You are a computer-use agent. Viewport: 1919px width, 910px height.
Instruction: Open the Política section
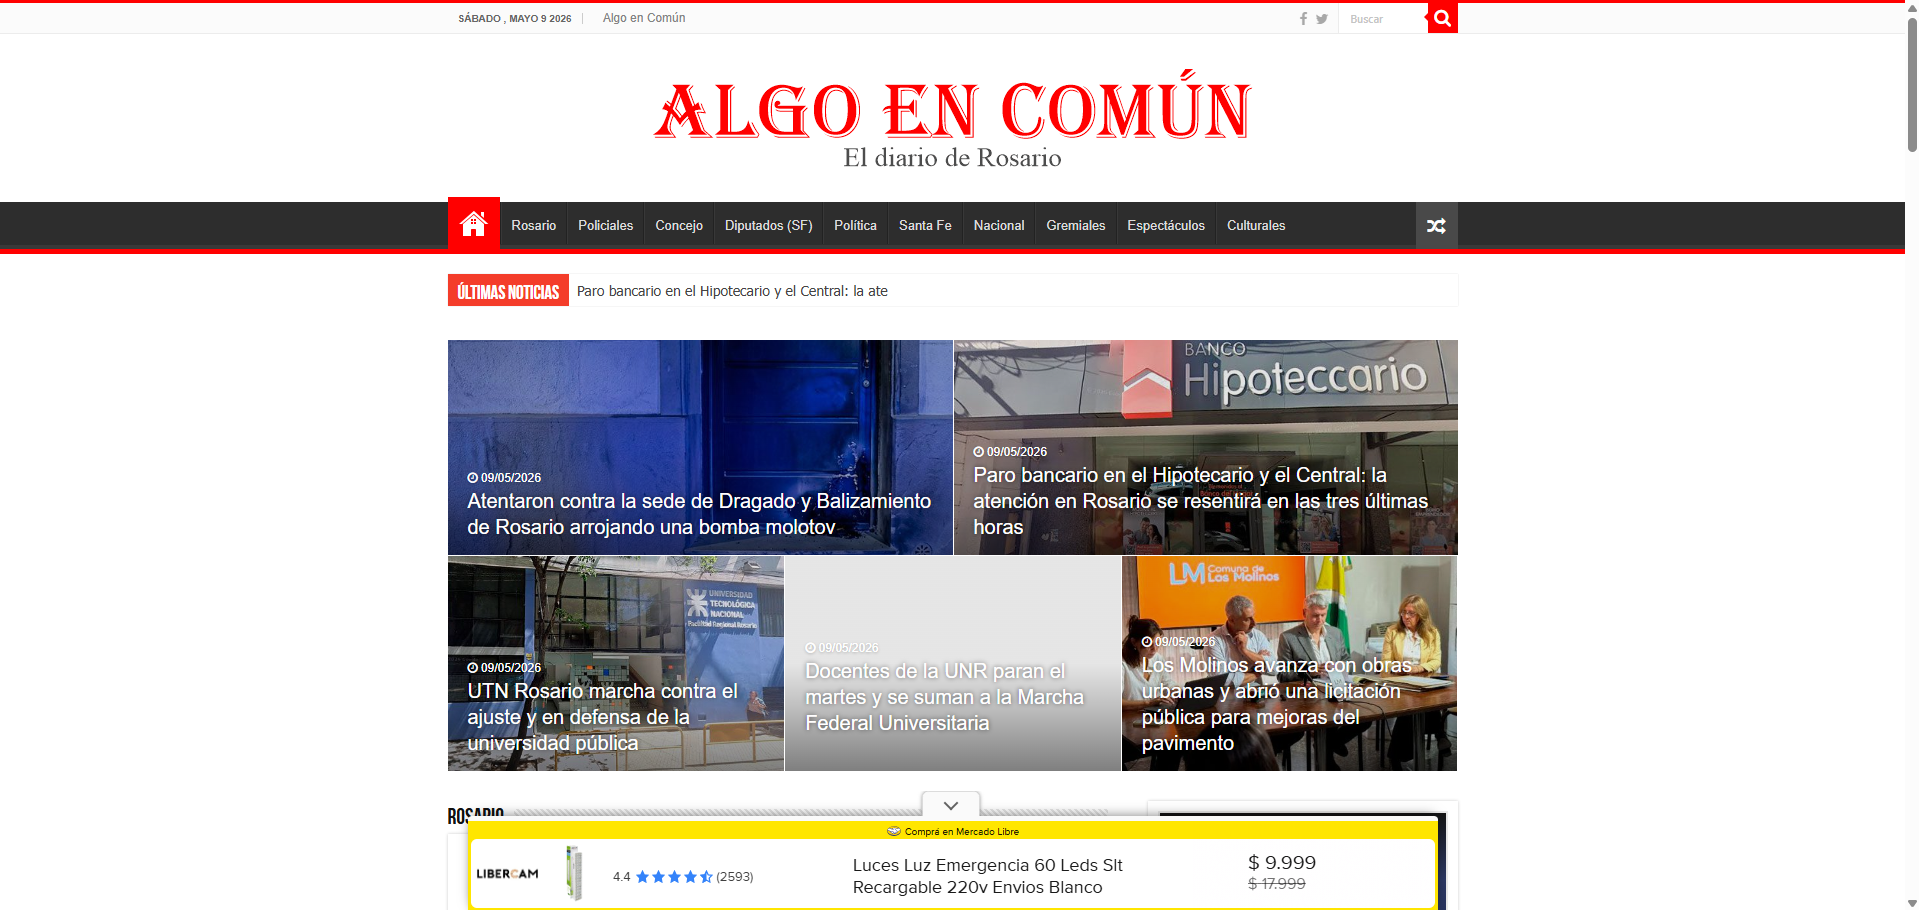pyautogui.click(x=856, y=226)
